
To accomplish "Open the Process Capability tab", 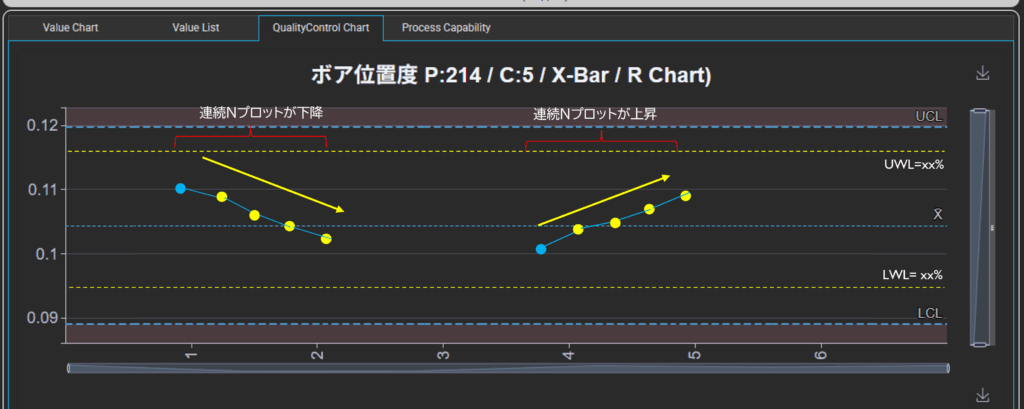I will (x=446, y=28).
